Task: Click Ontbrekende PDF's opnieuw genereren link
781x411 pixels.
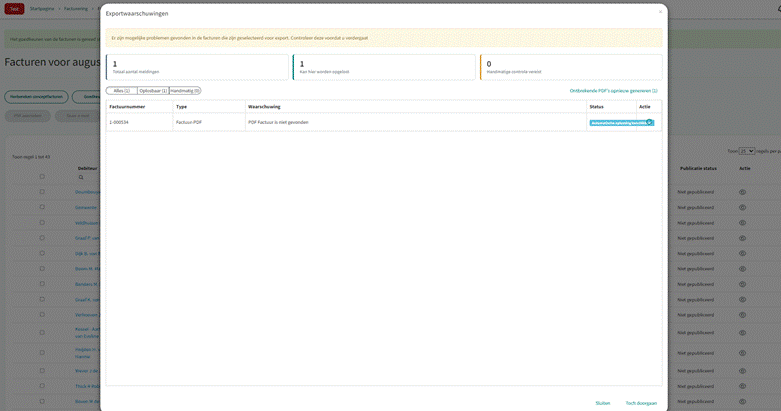Action: [614, 91]
